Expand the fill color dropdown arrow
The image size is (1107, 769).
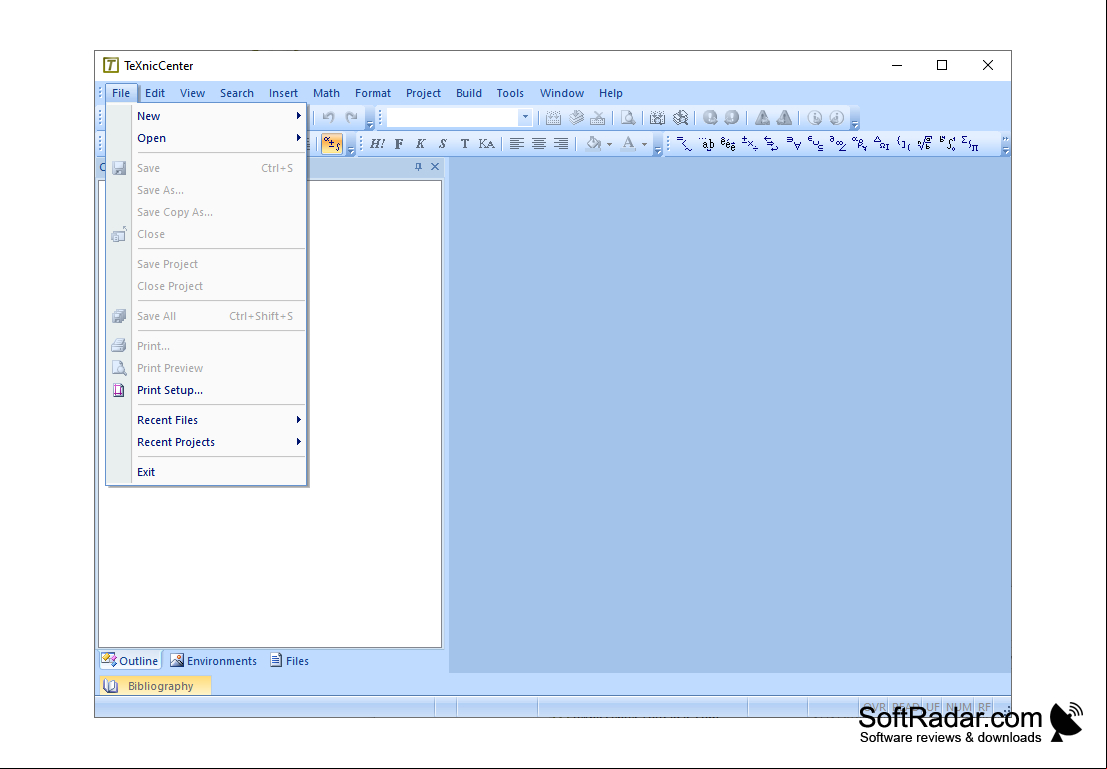click(x=609, y=144)
